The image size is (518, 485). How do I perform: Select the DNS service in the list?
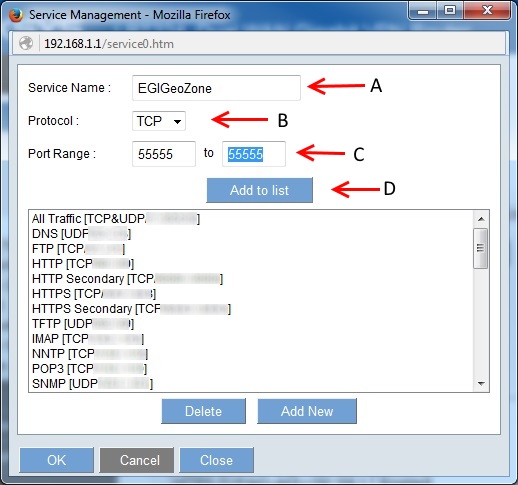tap(81, 234)
